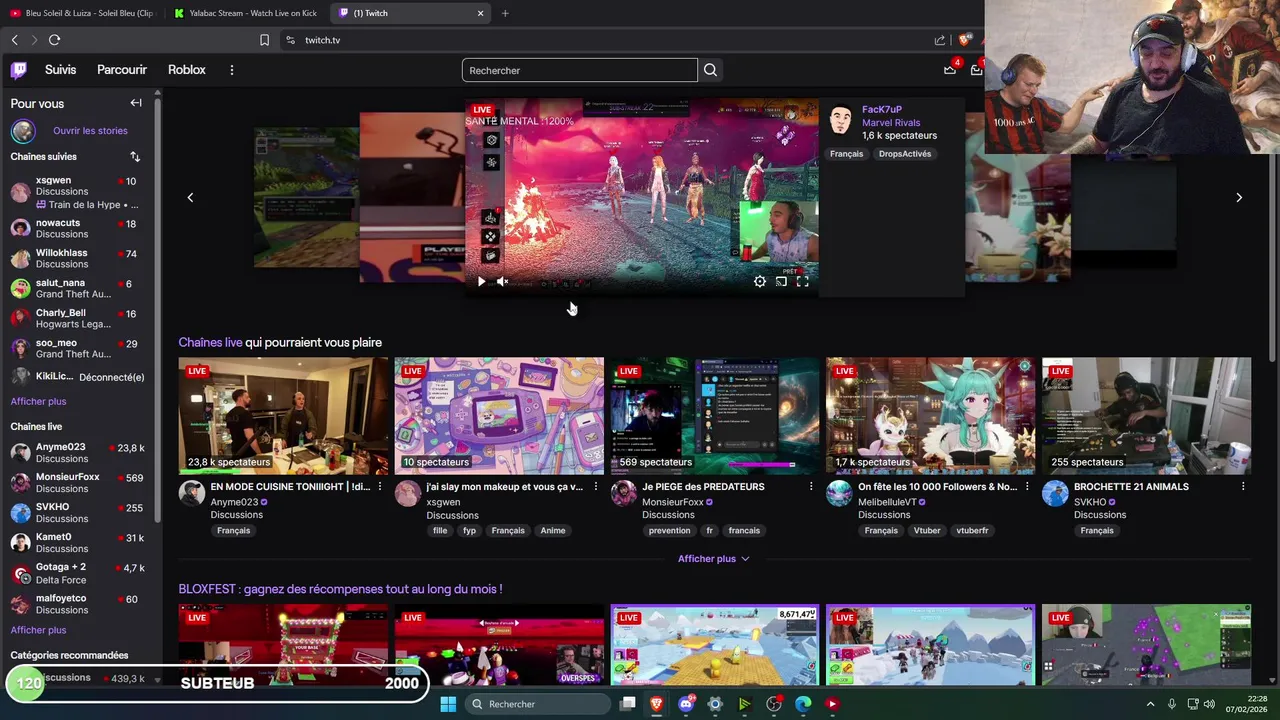Open Microsoft Edge from taskbar

click(x=803, y=704)
